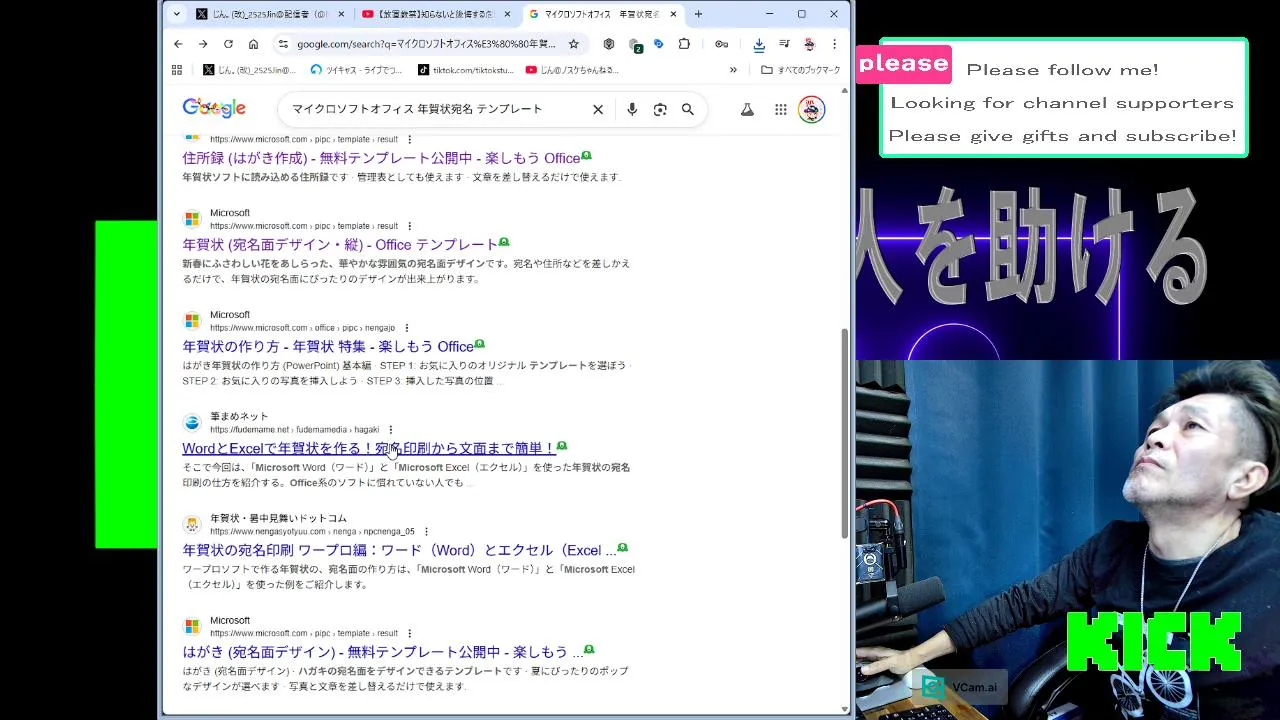Open 年賀状 (宛名面デザイン・縦) result link
This screenshot has width=1280, height=720.
click(340, 244)
